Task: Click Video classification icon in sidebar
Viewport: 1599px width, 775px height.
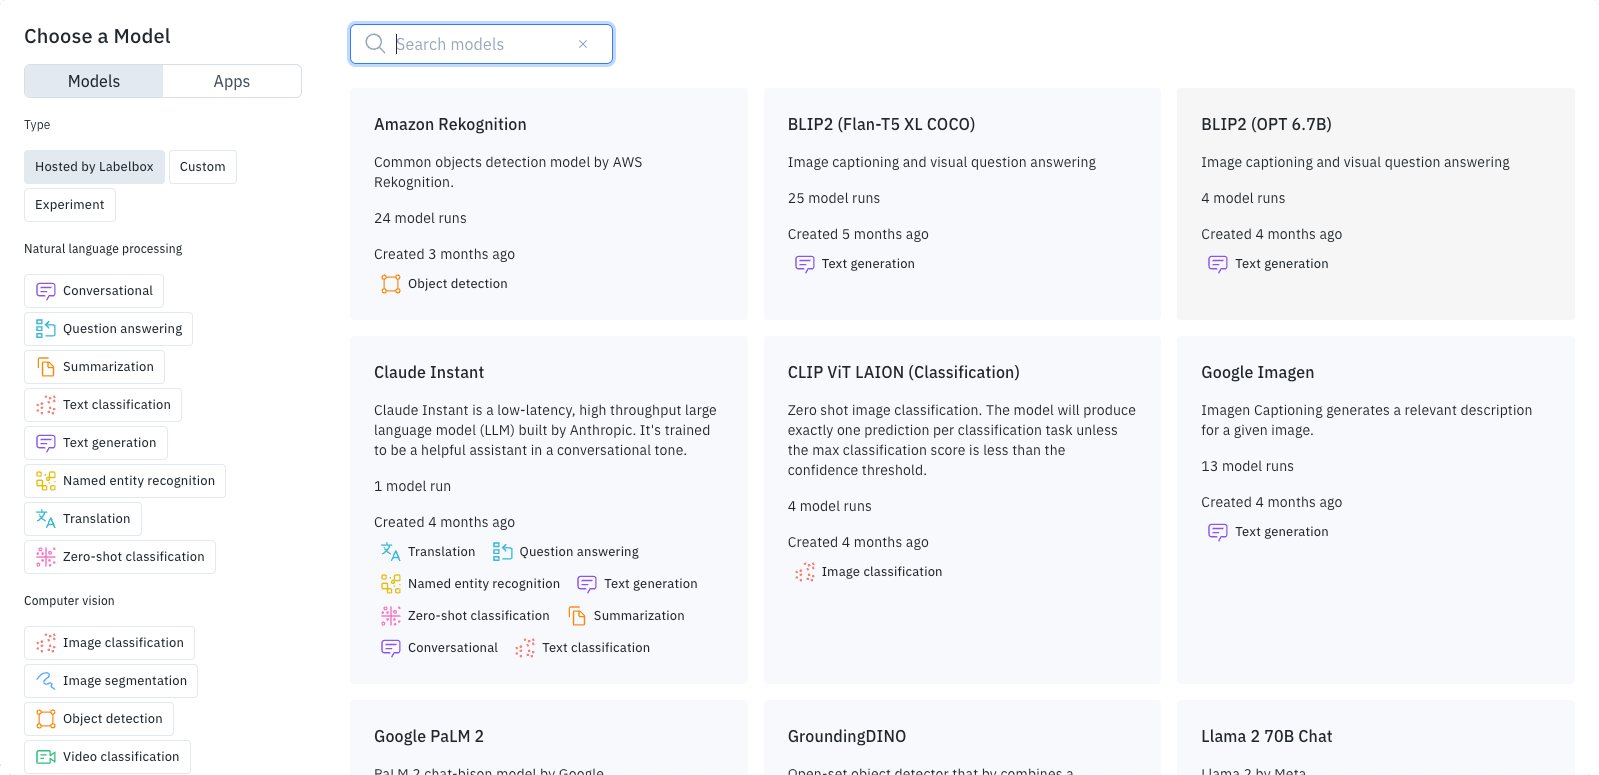Action: [x=46, y=757]
